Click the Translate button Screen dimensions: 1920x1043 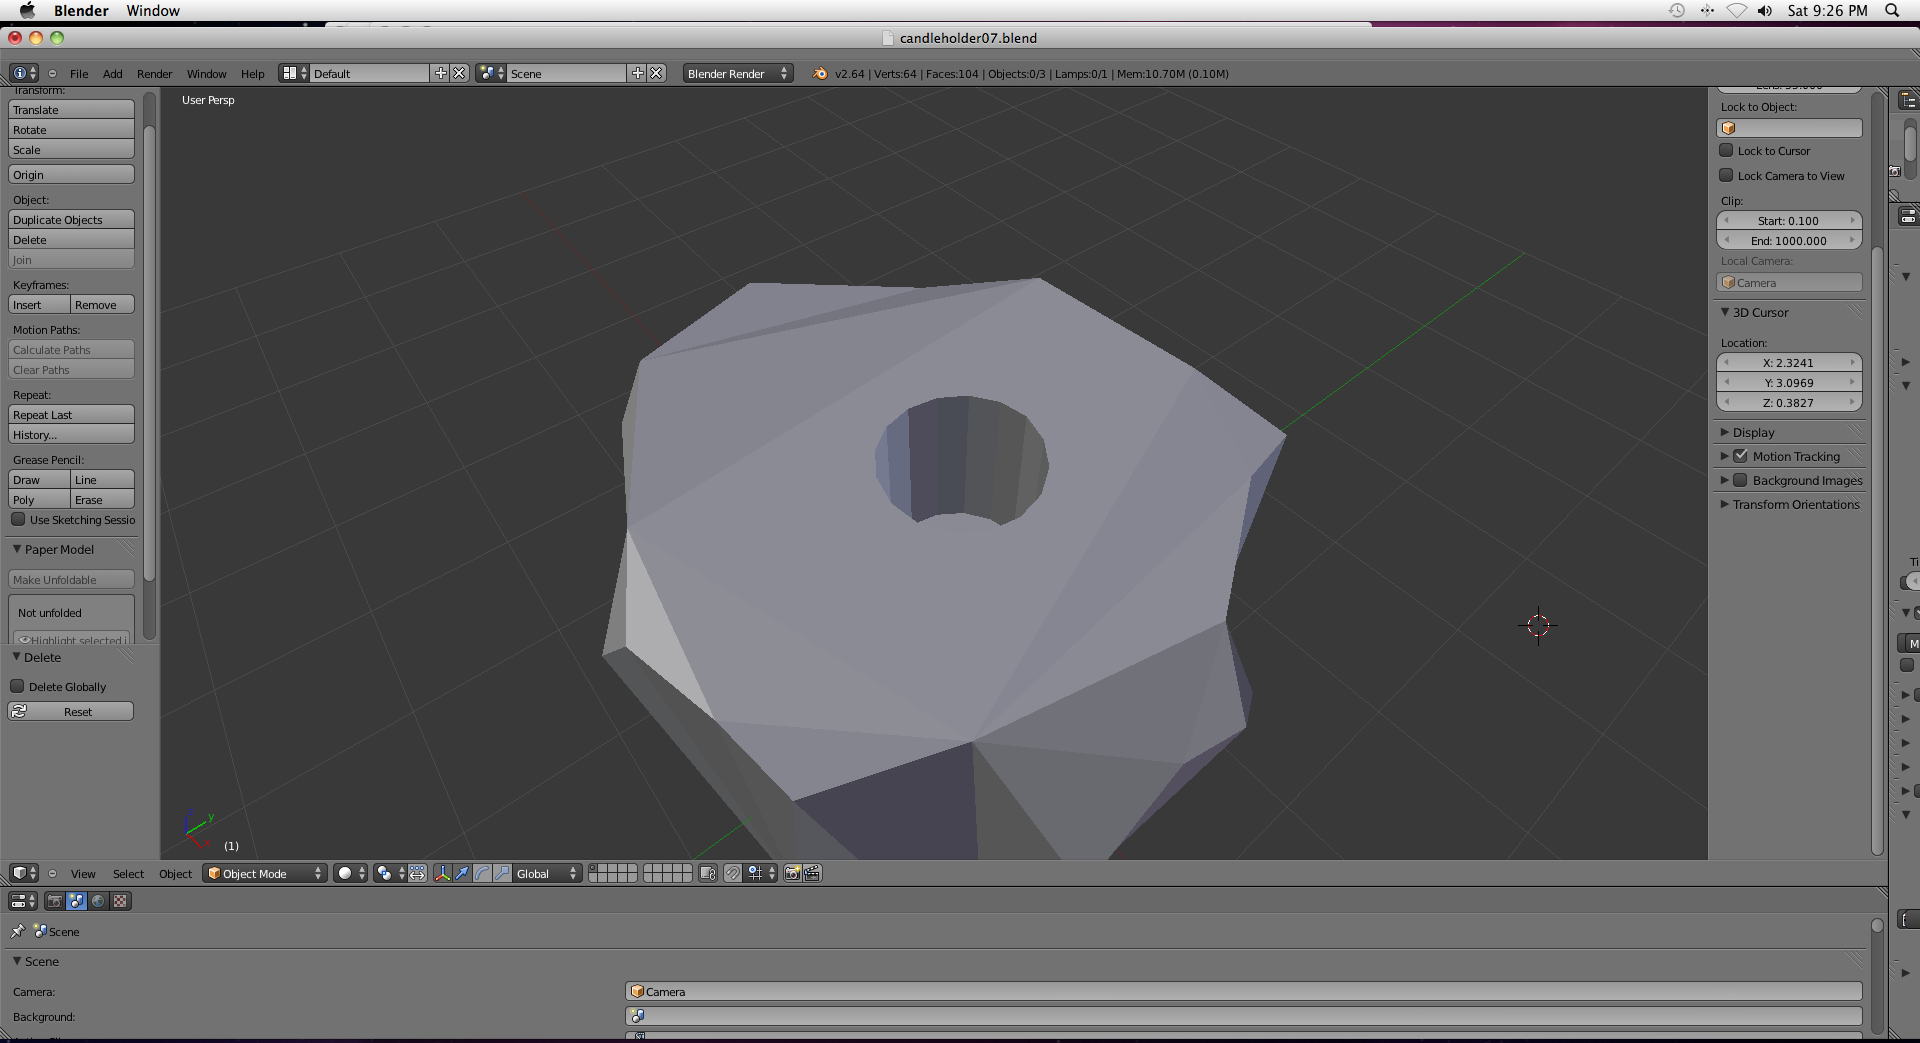71,109
